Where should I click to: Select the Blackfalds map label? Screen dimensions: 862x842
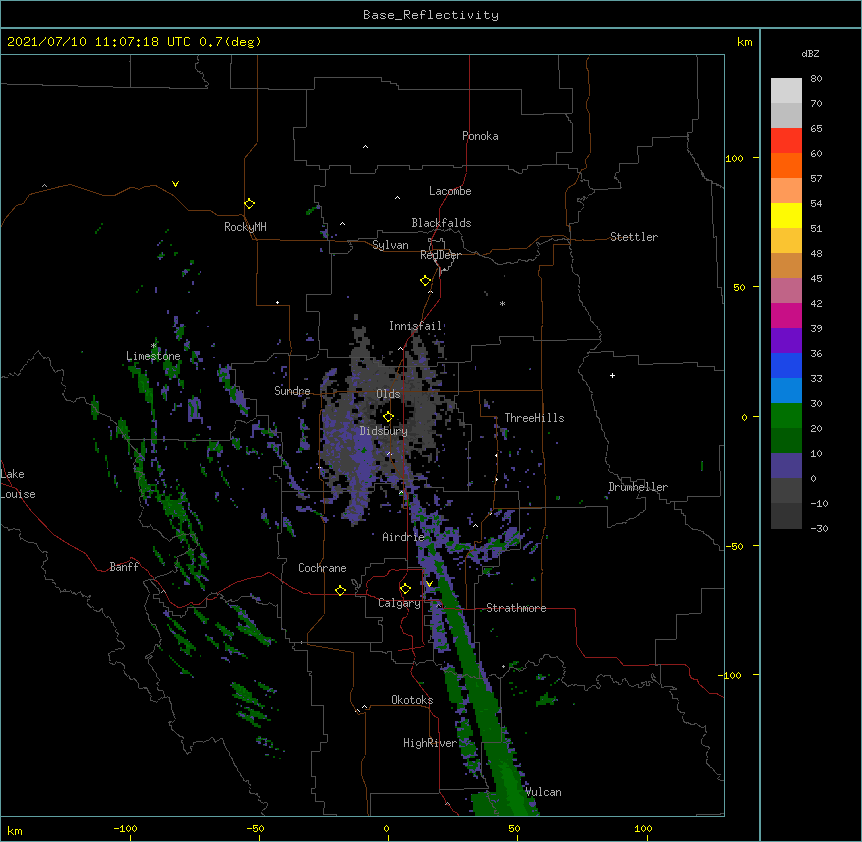pos(441,223)
